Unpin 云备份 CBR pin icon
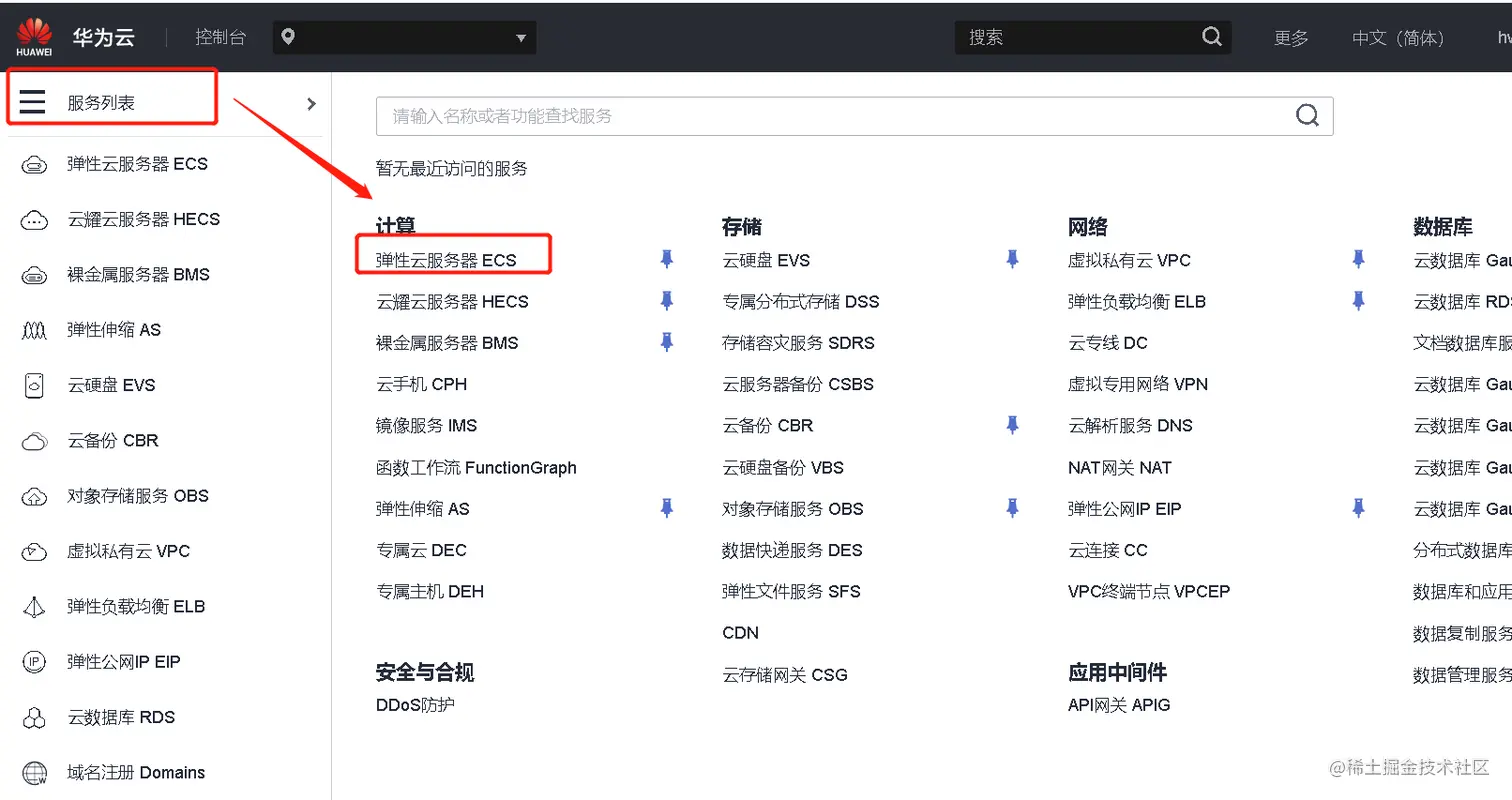The width and height of the screenshot is (1512, 800). click(x=1012, y=425)
